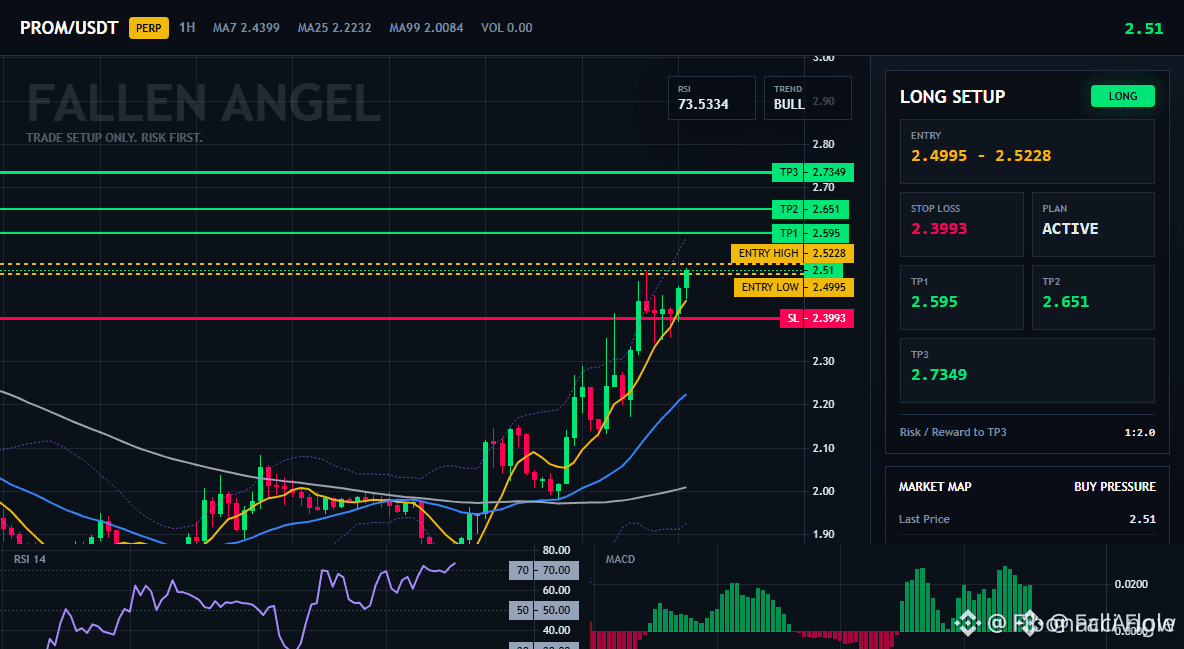The image size is (1184, 649).
Task: Click the LONG SETUP panel heading
Action: click(952, 97)
